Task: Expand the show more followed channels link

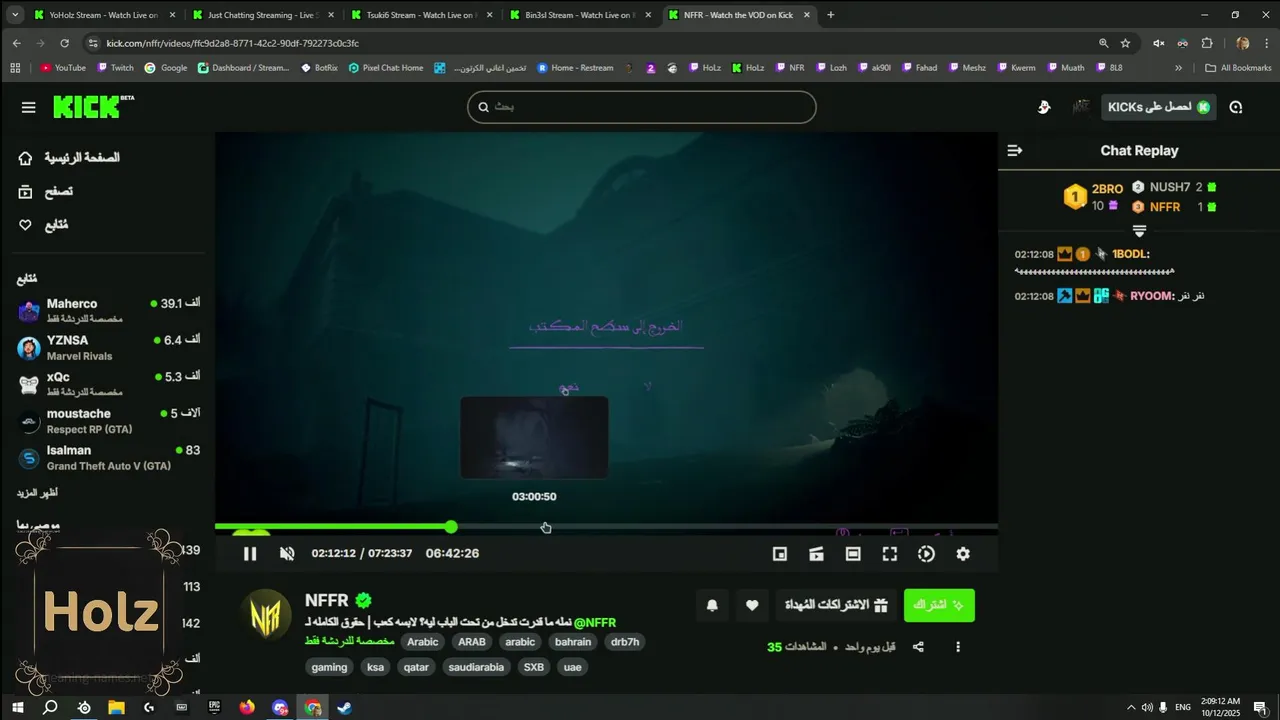Action: point(37,494)
